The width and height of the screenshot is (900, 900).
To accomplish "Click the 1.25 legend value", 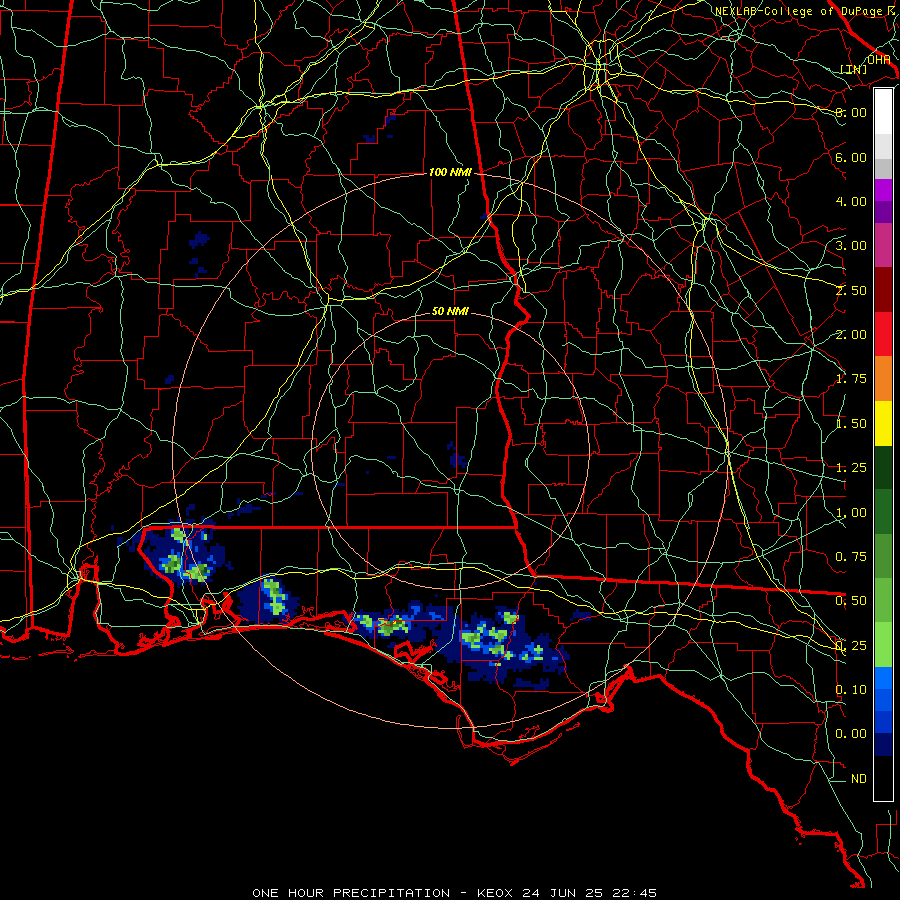I will (851, 468).
